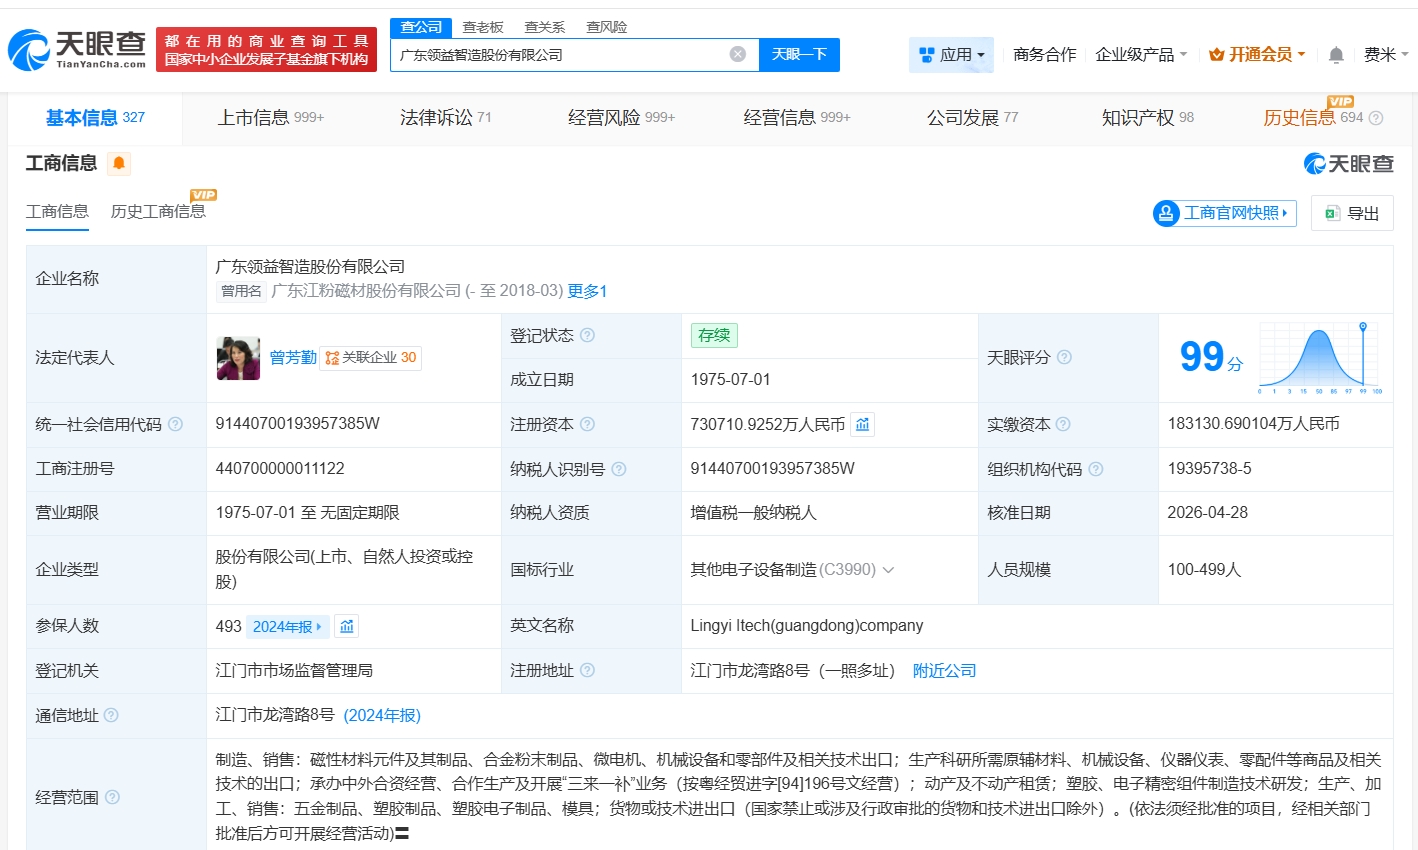This screenshot has width=1418, height=850.
Task: Clear the search box with the X icon
Action: 738,54
